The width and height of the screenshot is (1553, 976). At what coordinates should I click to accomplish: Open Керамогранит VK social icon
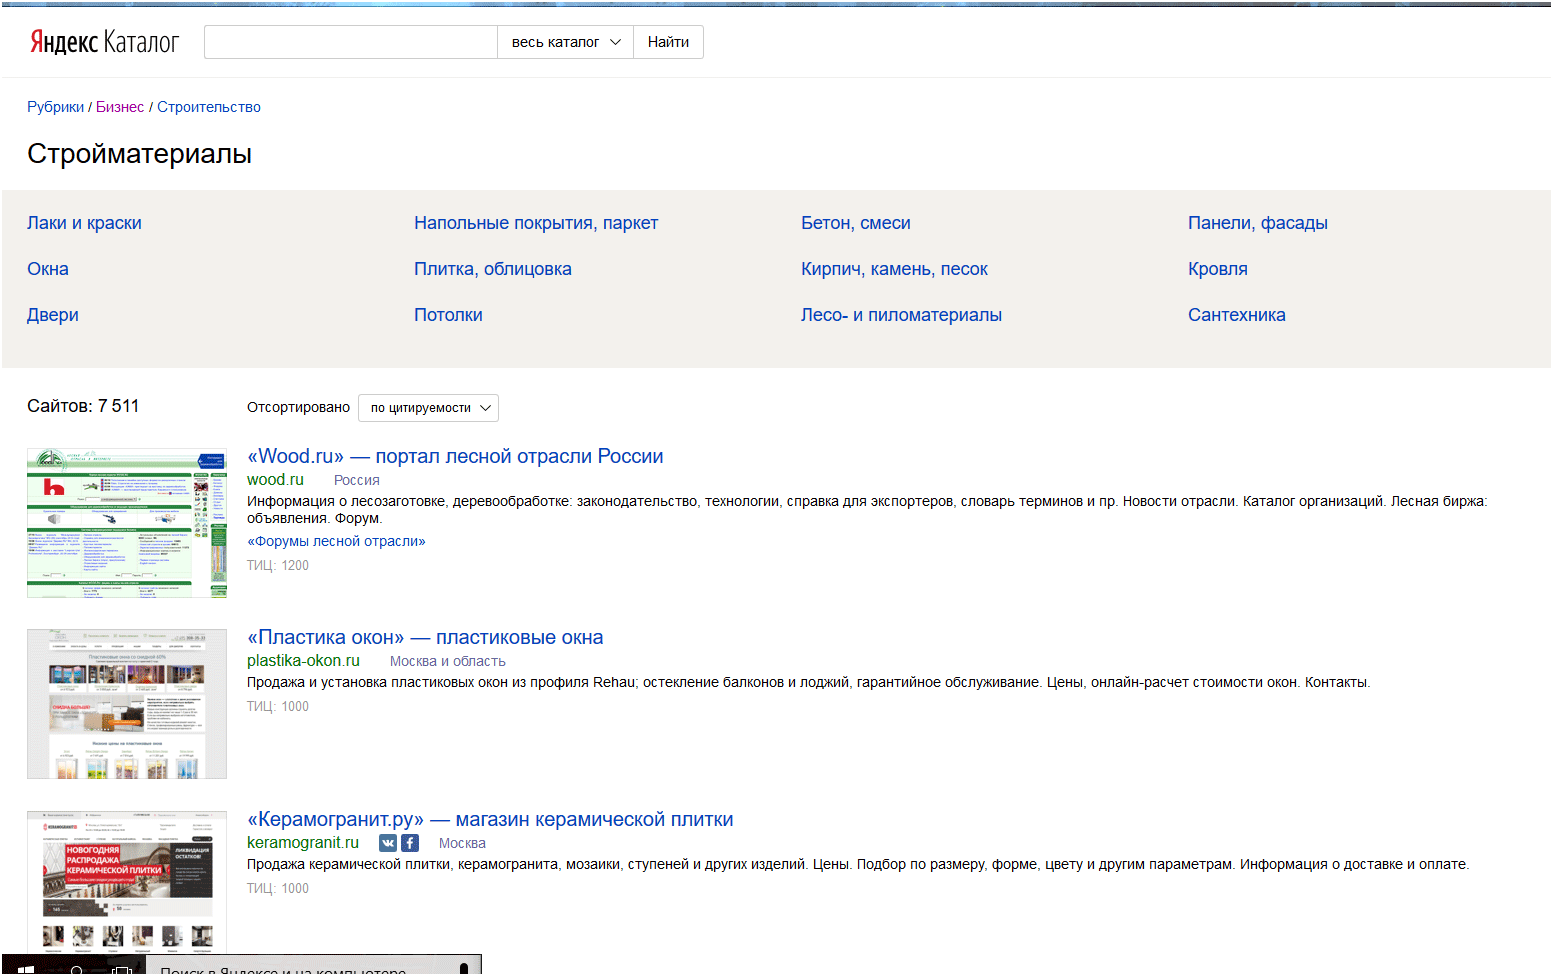coord(388,843)
